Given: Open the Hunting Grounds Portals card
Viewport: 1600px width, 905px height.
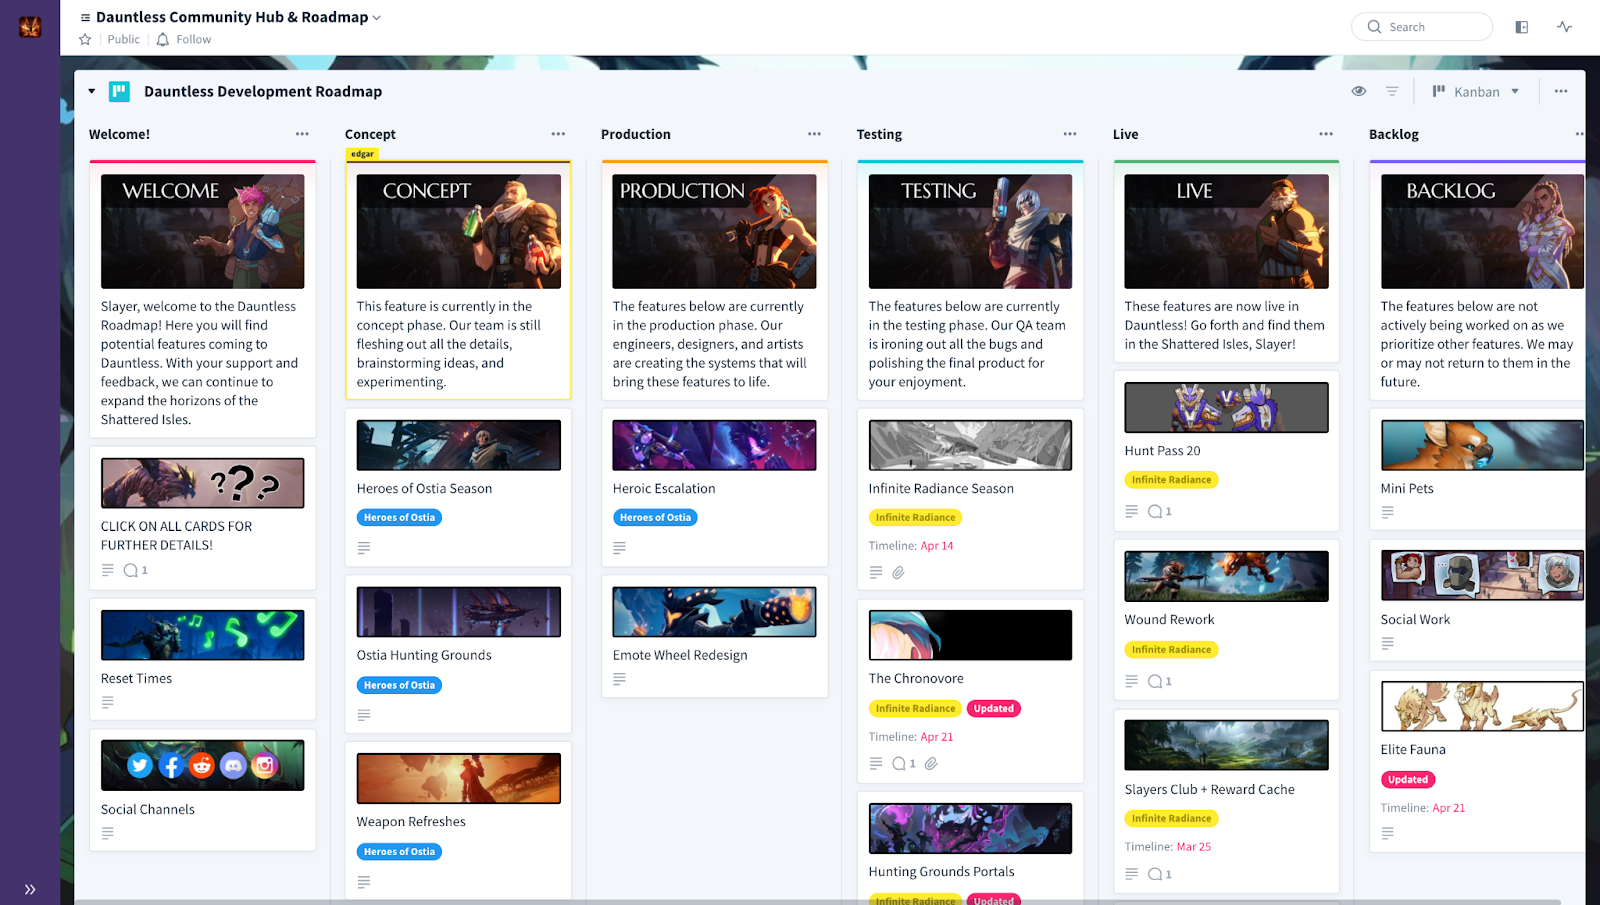Looking at the screenshot, I should pyautogui.click(x=971, y=846).
